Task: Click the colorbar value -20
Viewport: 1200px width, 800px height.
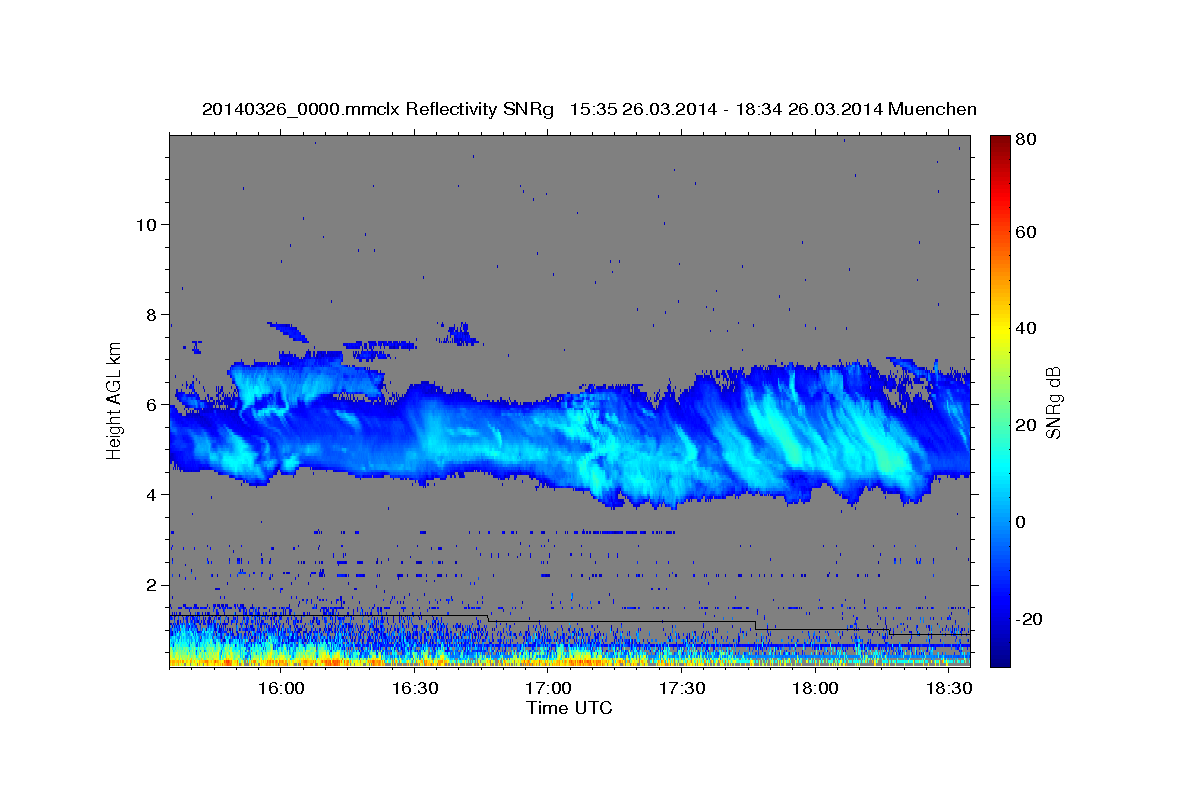Action: (x=1029, y=619)
